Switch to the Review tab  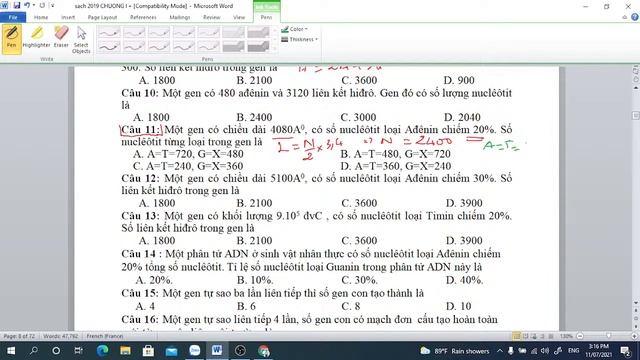coord(211,17)
